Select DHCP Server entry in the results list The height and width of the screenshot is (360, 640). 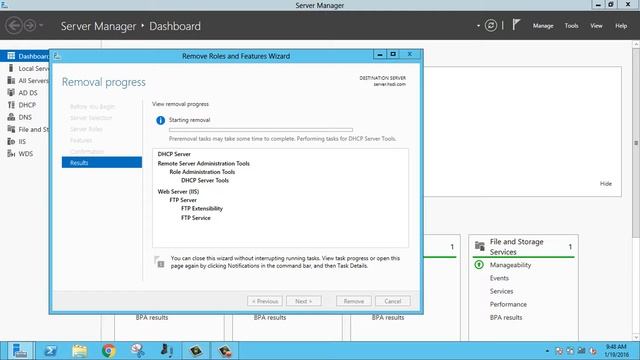click(x=174, y=154)
